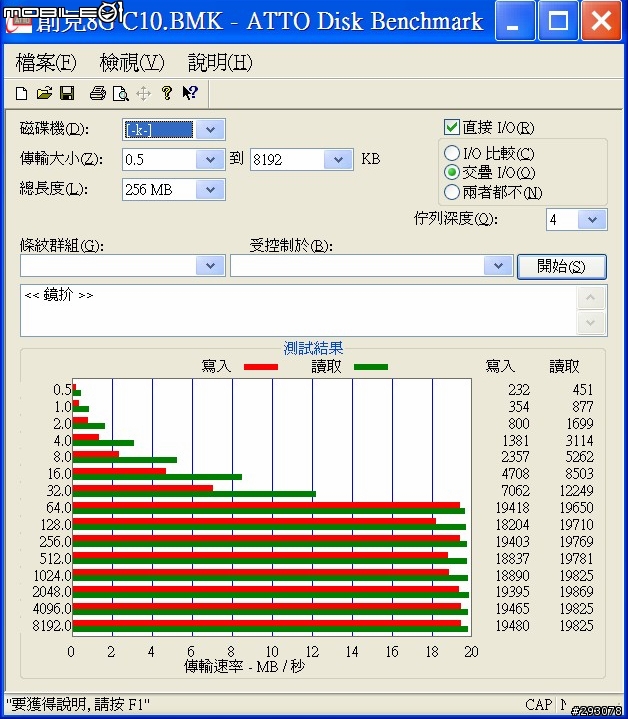This screenshot has width=628, height=719.
Task: Click the 傳輸速率 - MB / 秒 axis label
Action: 244,666
